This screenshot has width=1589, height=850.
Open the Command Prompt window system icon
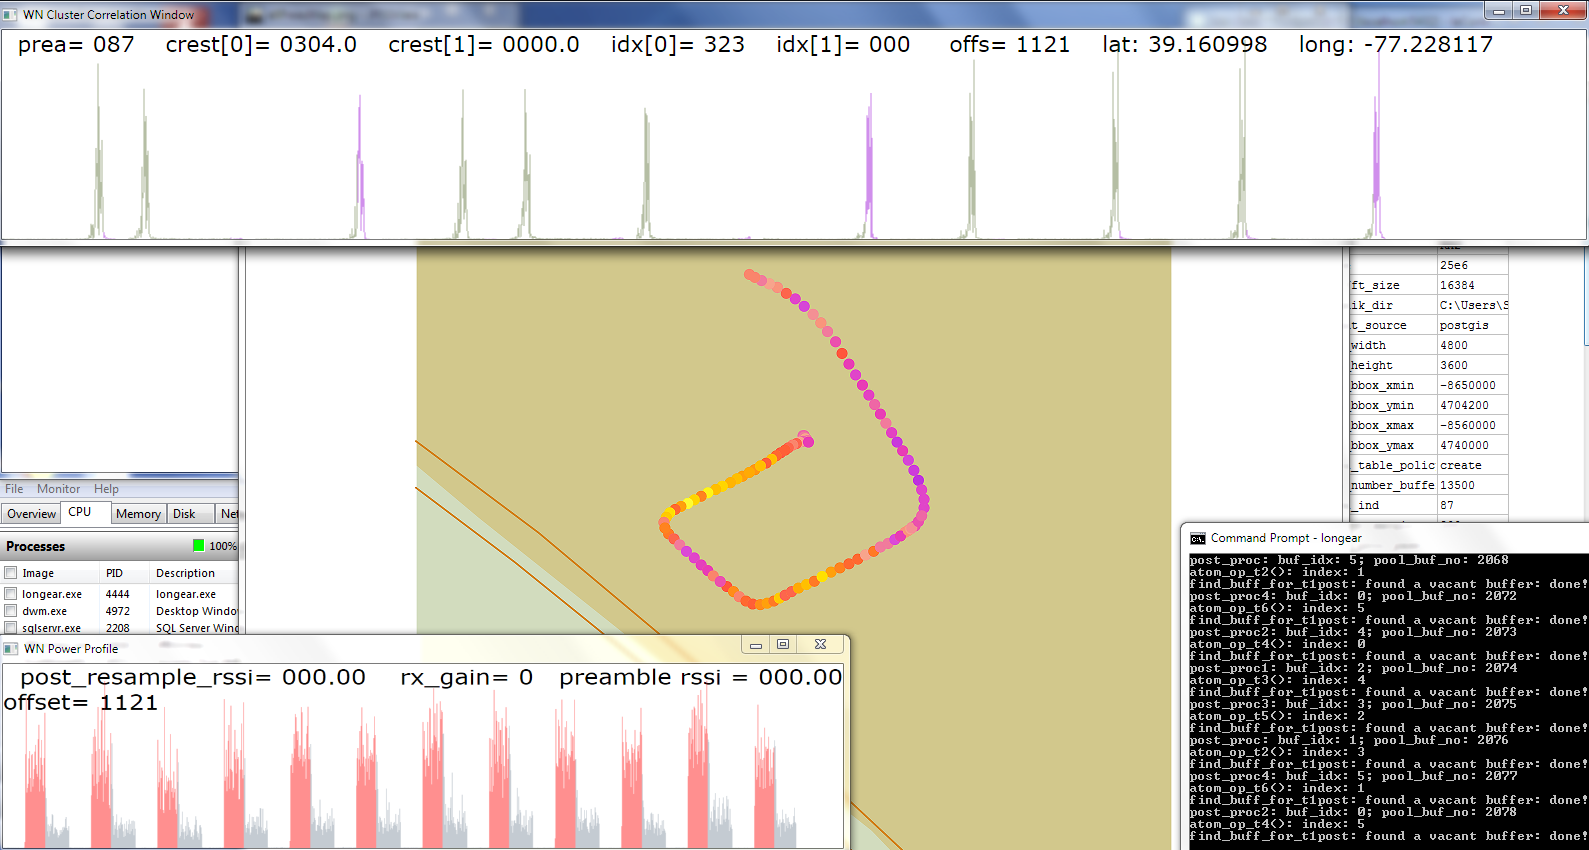[x=1197, y=538]
